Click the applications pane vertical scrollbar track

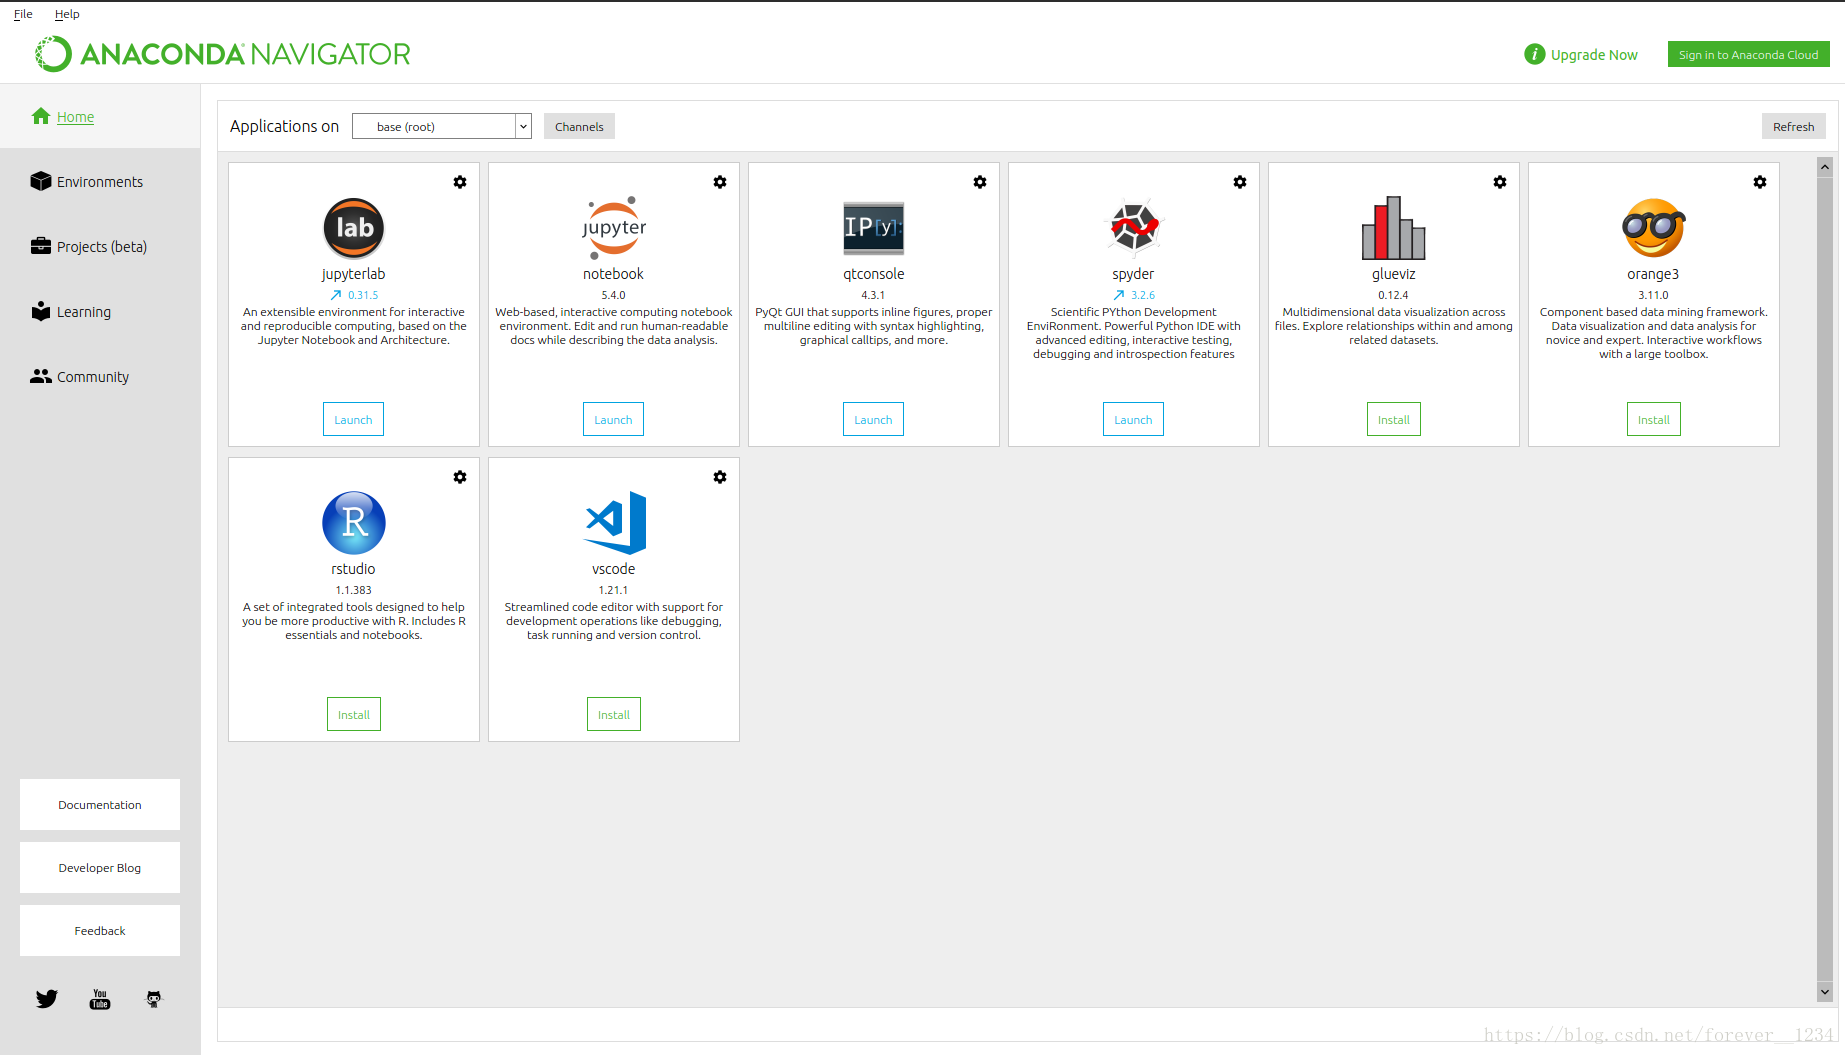tap(1825, 580)
